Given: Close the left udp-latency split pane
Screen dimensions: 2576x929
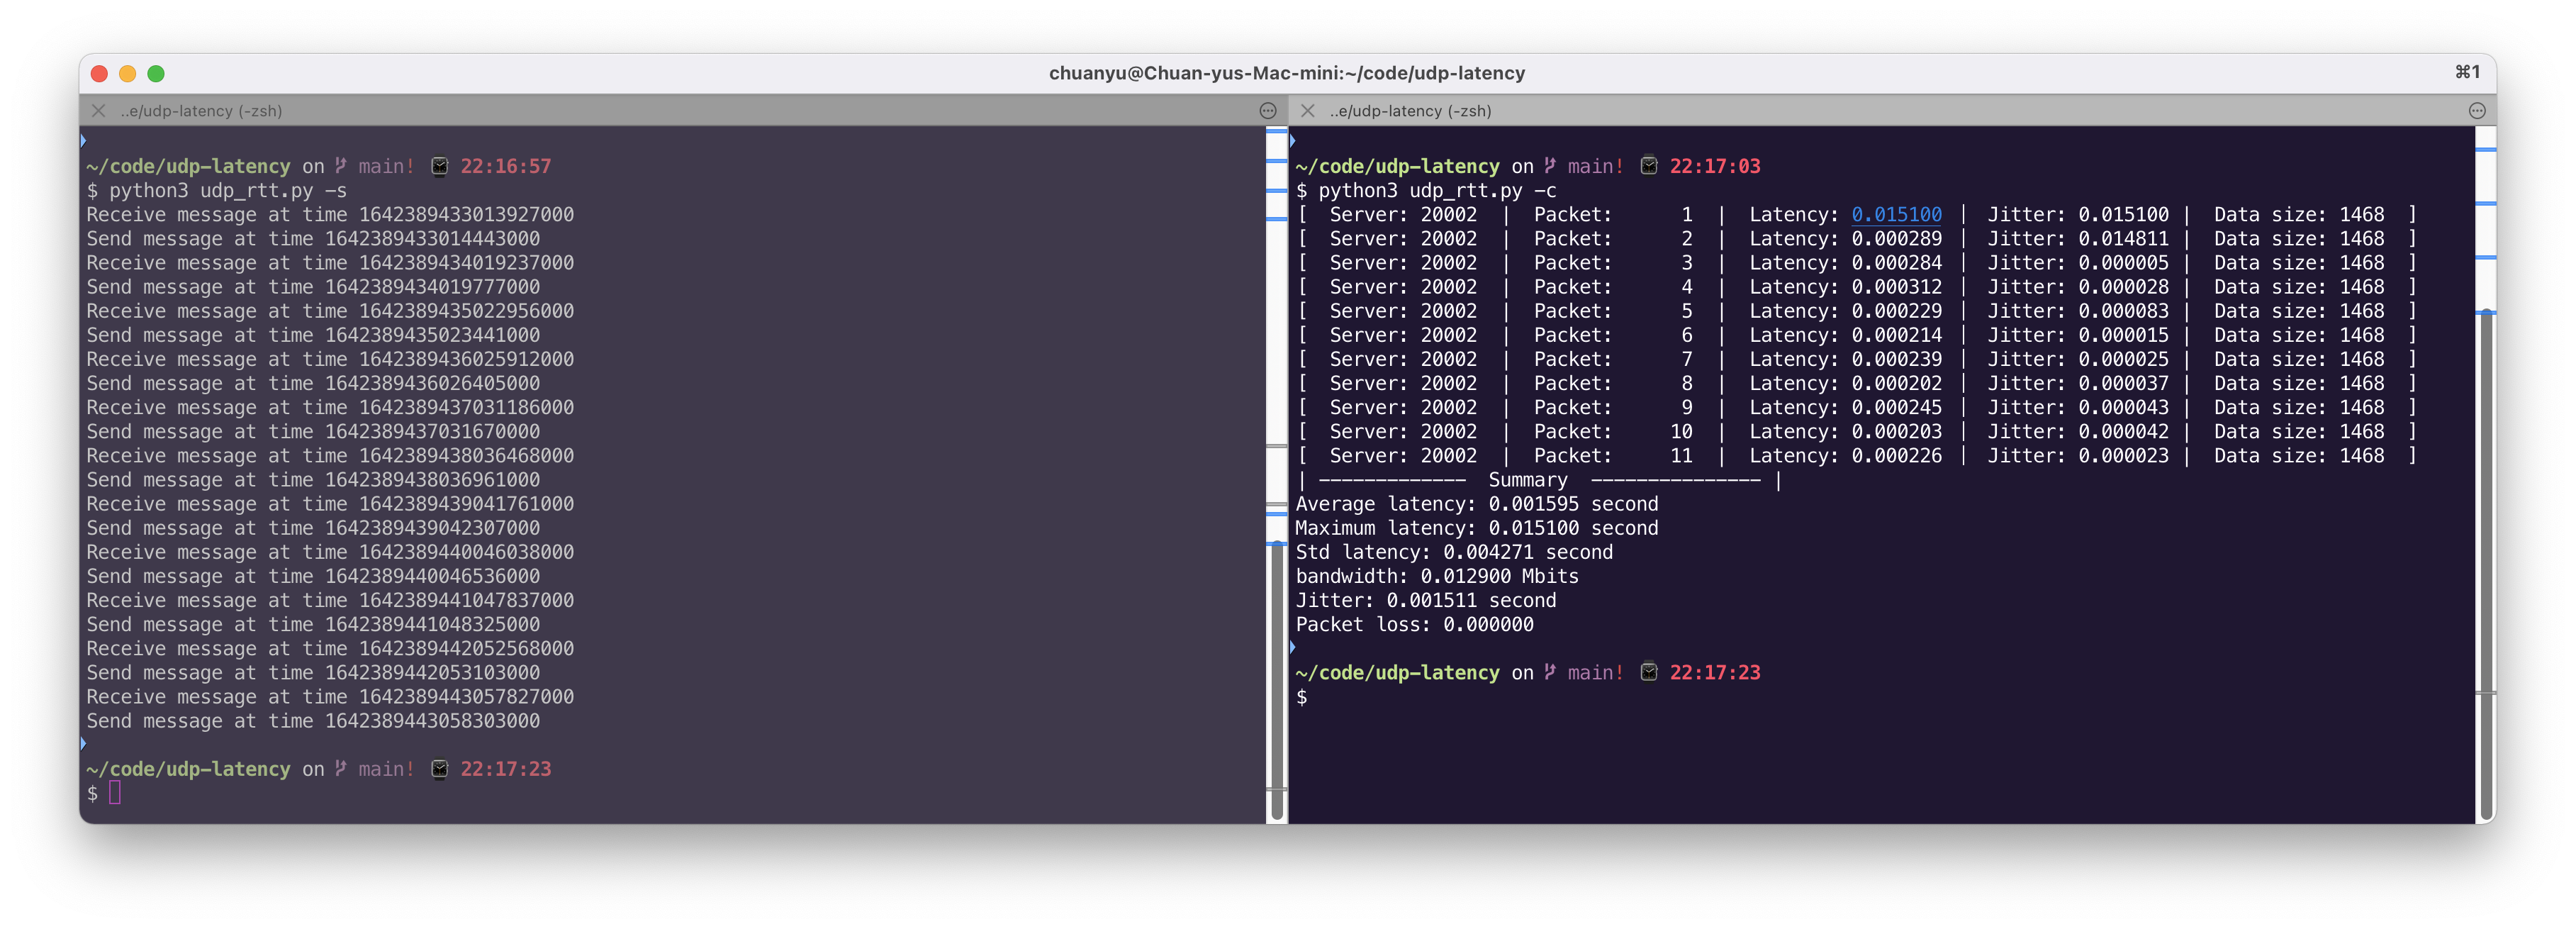Looking at the screenshot, I should pyautogui.click(x=98, y=111).
